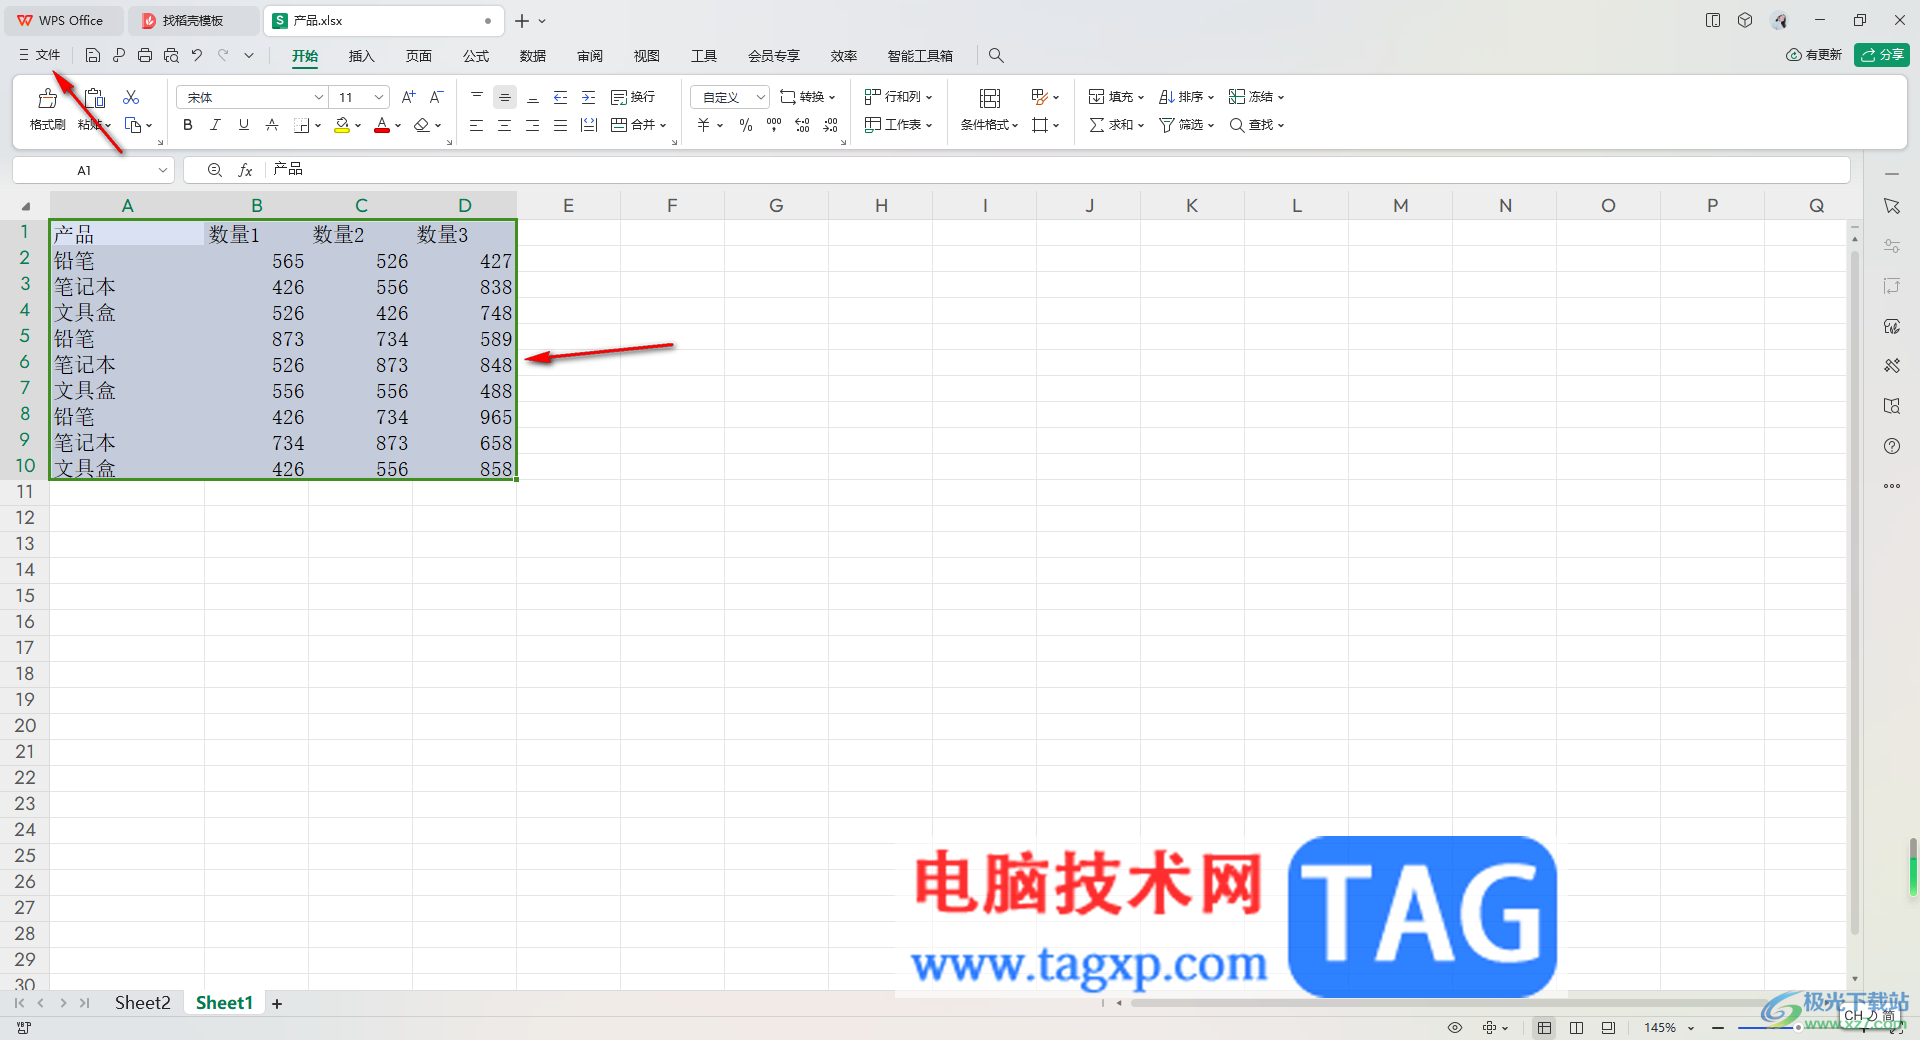Open the cell Borders dropdown arrow
This screenshot has height=1040, width=1920.
coord(318,126)
